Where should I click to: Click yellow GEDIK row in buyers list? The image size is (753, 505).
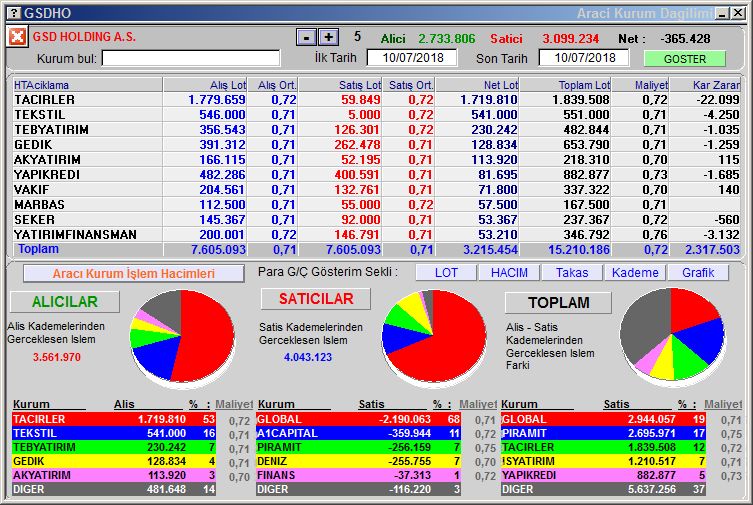coord(114,461)
